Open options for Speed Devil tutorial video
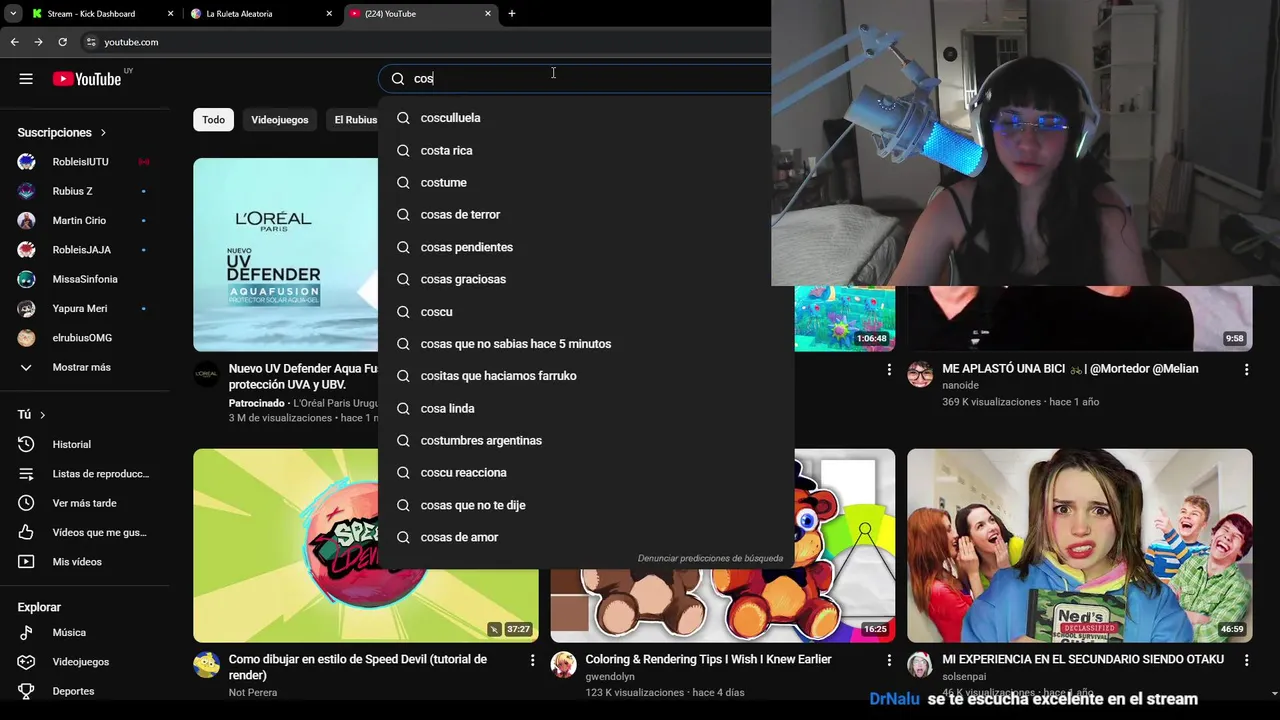Screen dimensions: 1280x720 click(532, 661)
